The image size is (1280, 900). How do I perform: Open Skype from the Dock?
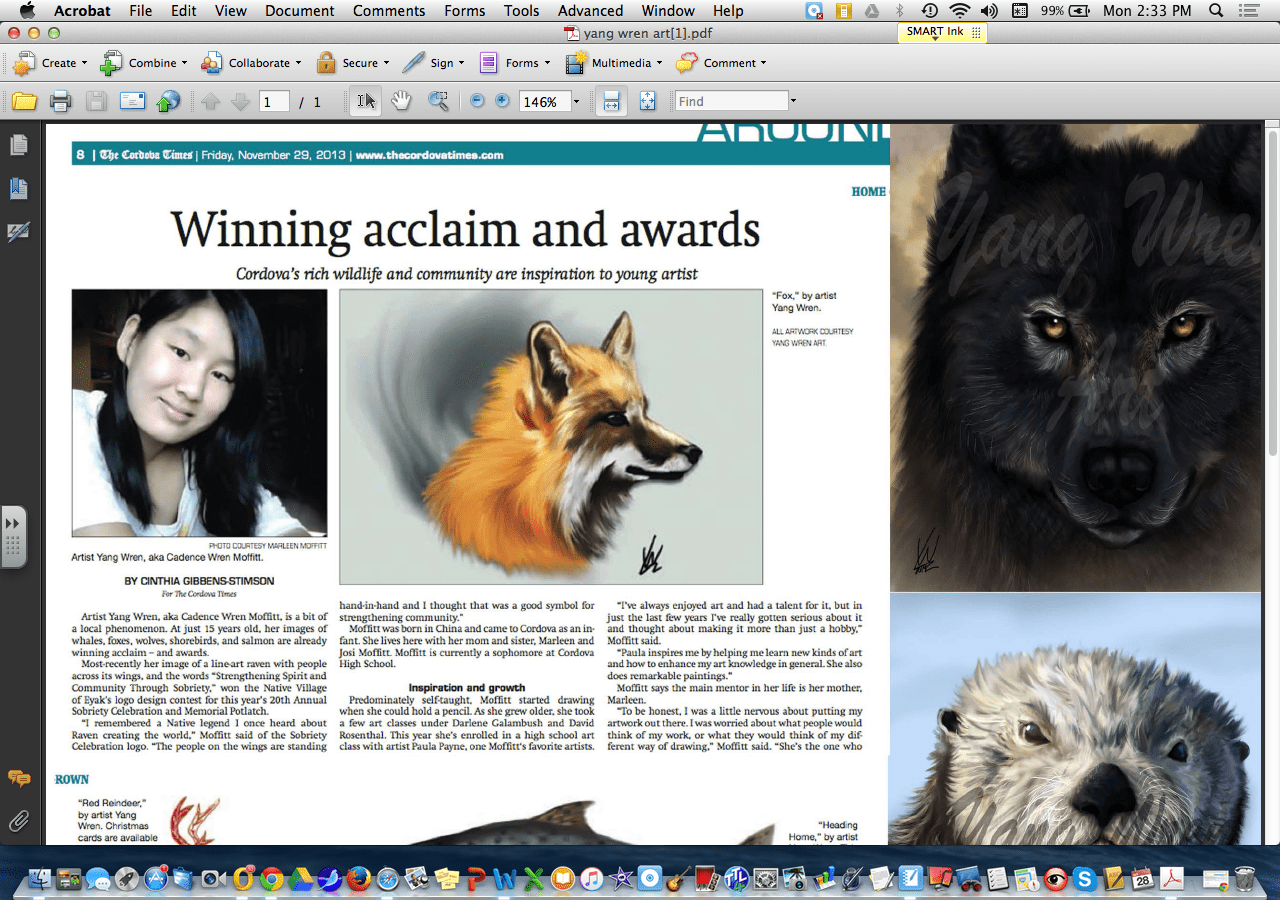coord(1085,879)
